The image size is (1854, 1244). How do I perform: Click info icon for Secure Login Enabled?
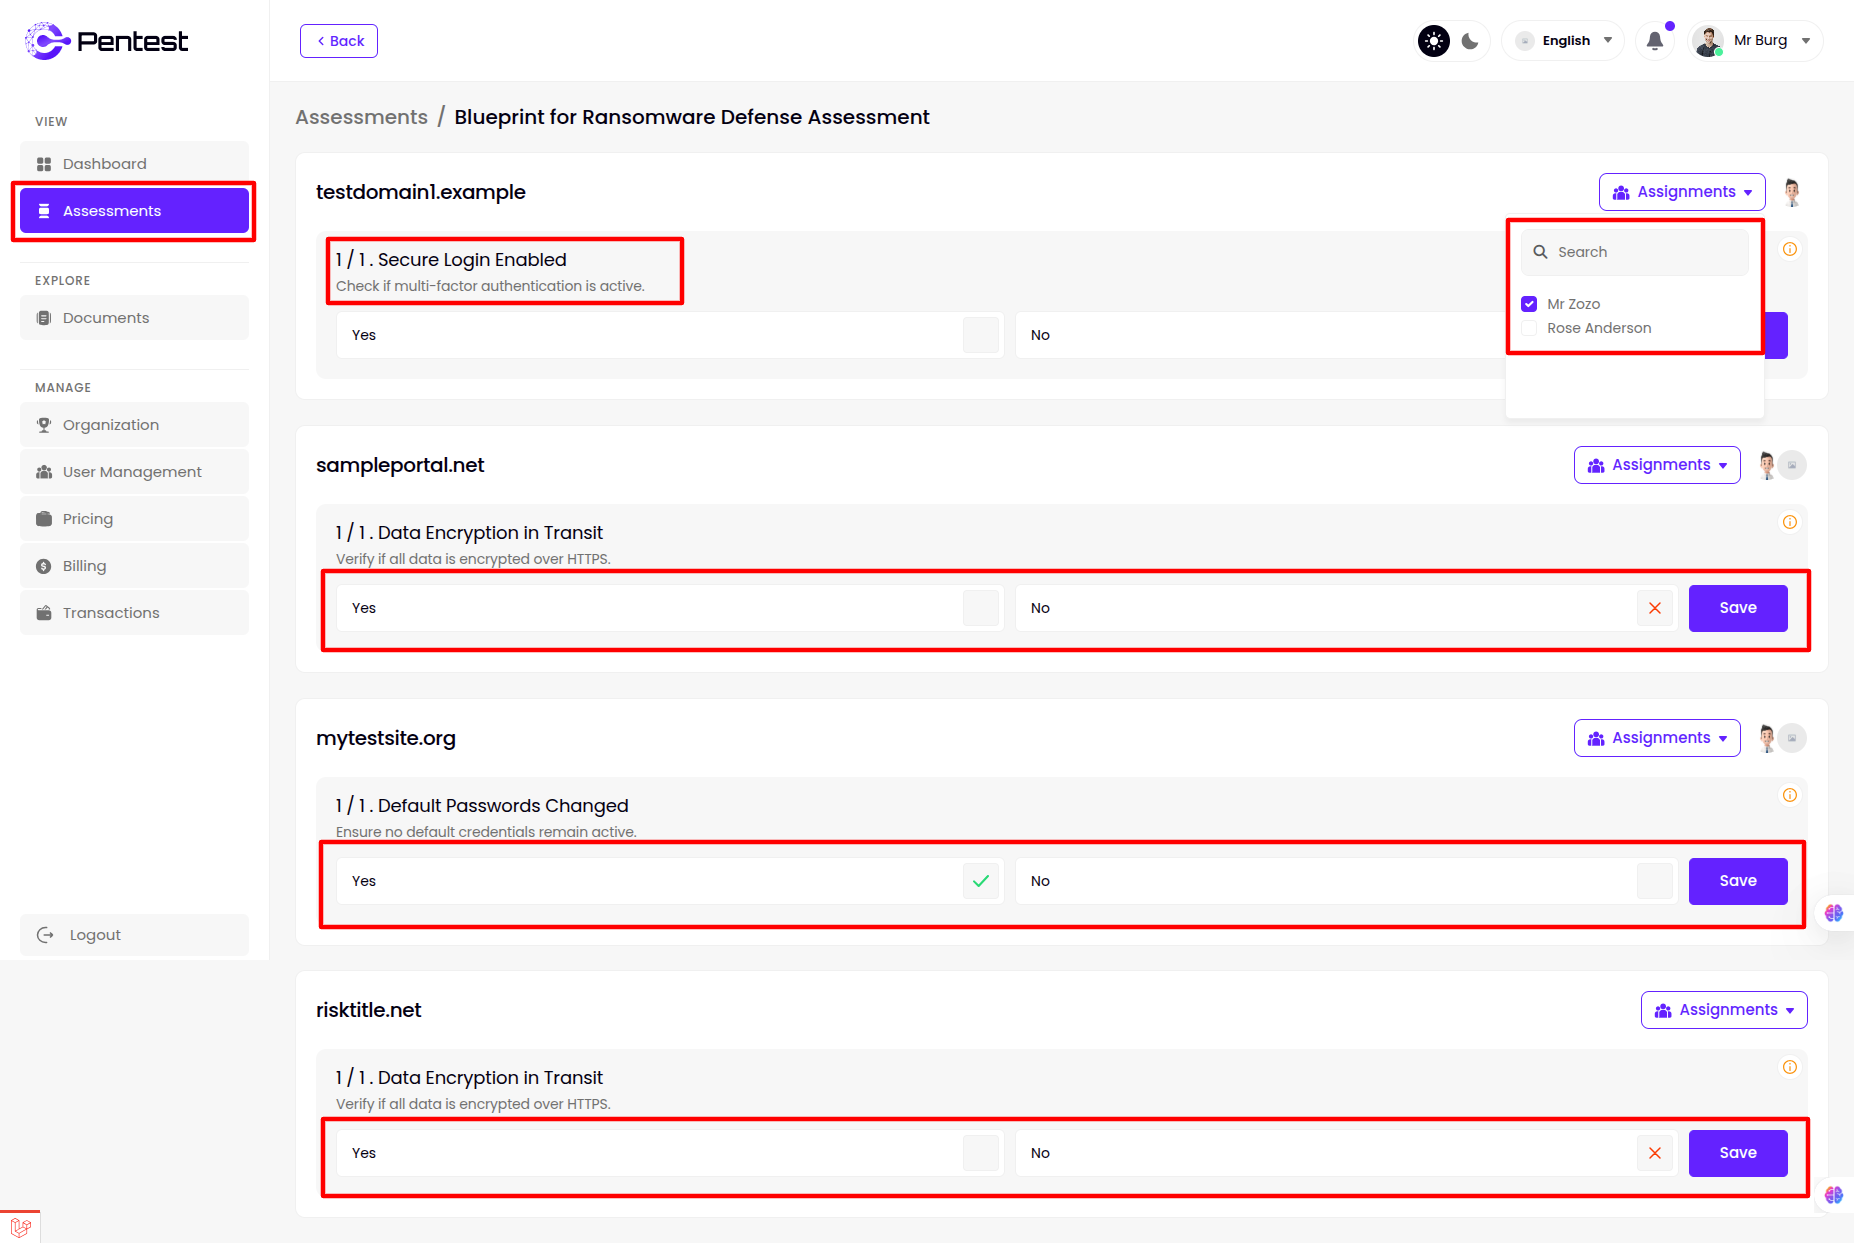point(1790,249)
